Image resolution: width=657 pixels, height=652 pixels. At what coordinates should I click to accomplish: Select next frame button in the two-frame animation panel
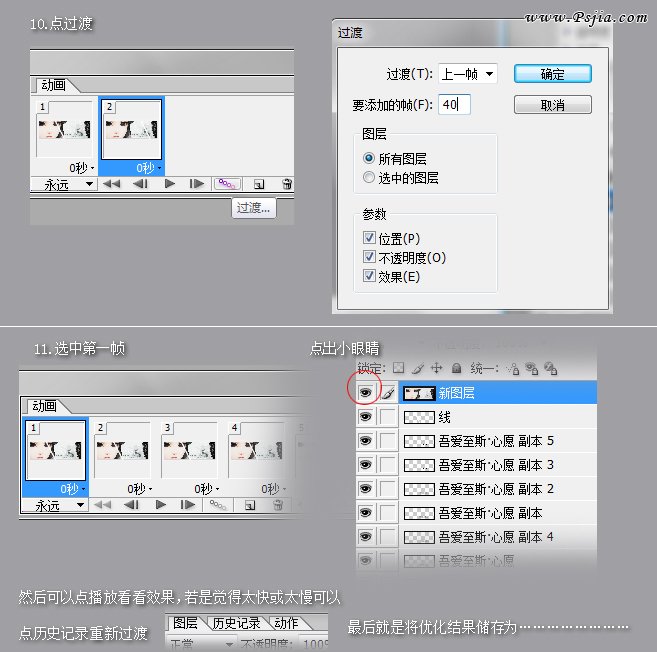[x=197, y=184]
